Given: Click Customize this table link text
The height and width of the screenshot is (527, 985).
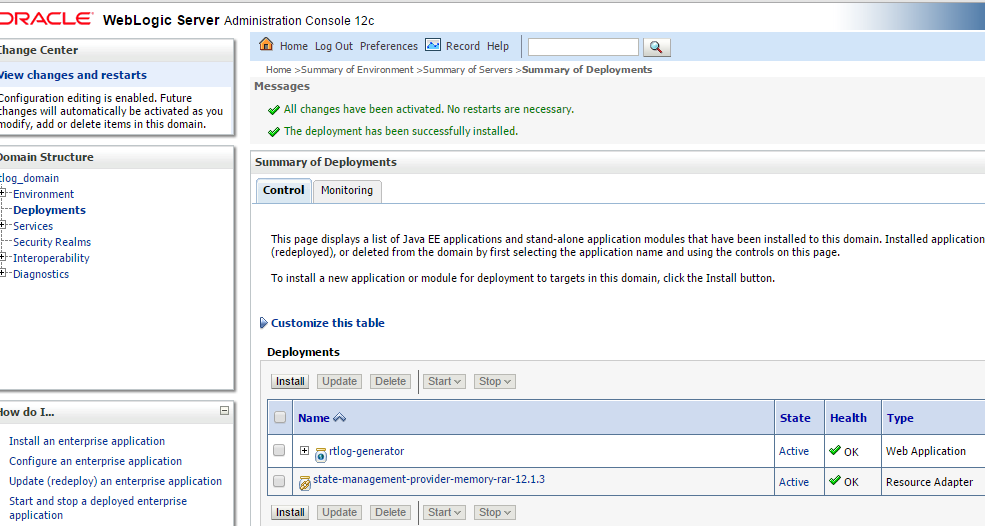Looking at the screenshot, I should (x=327, y=323).
